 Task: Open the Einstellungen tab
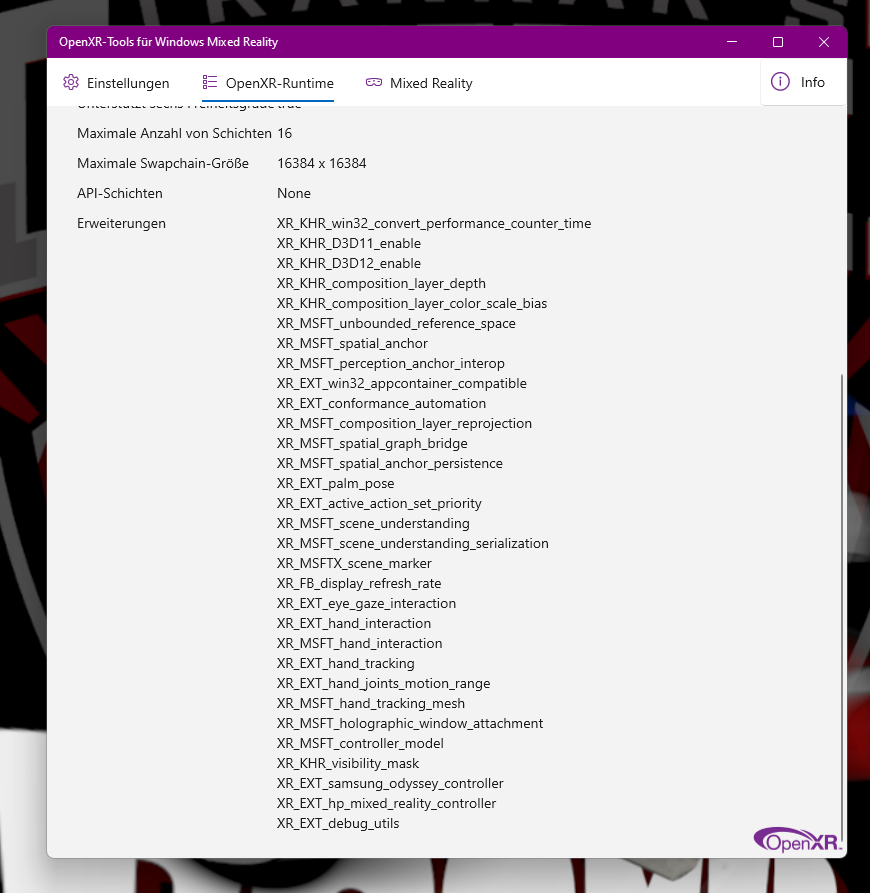coord(116,83)
